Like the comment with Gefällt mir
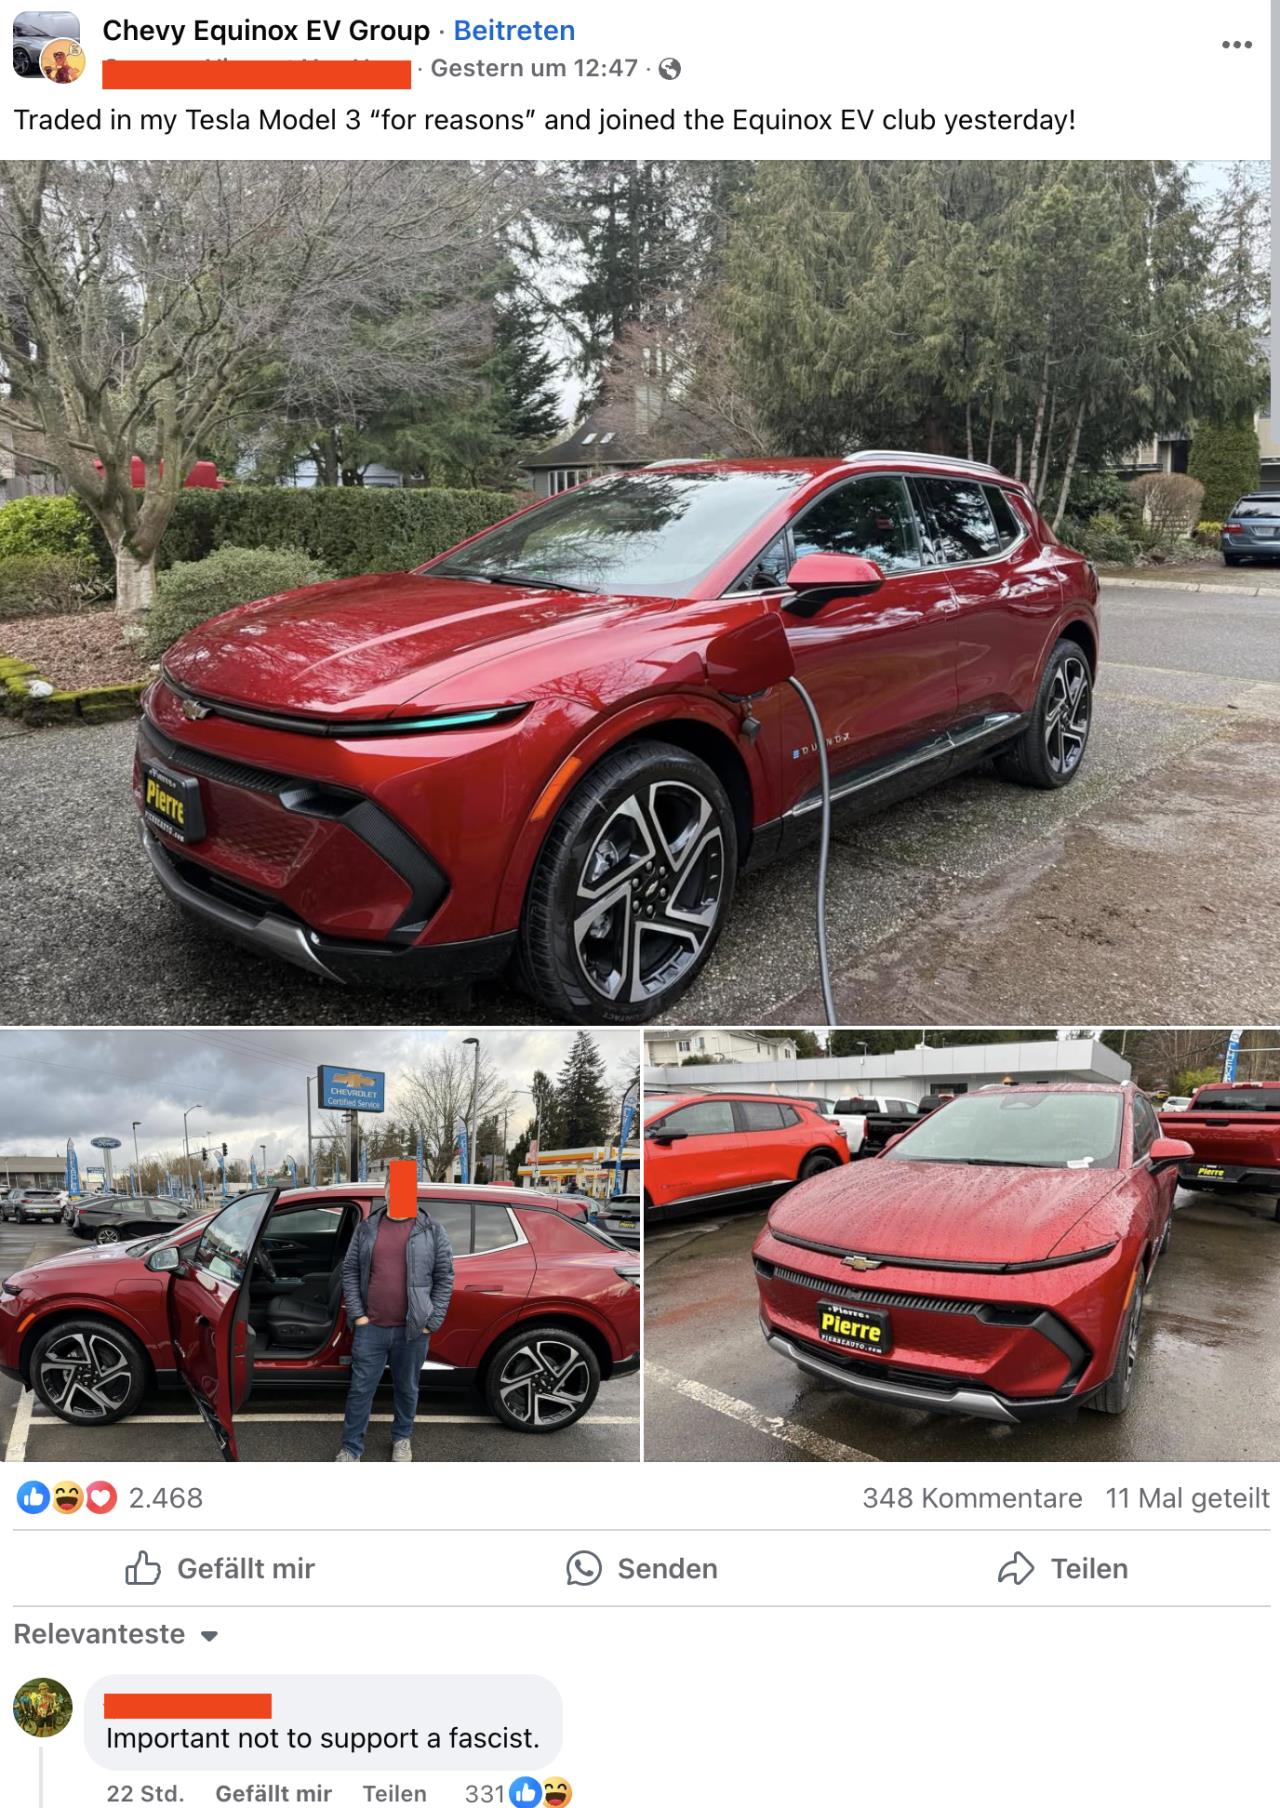 [x=273, y=1793]
